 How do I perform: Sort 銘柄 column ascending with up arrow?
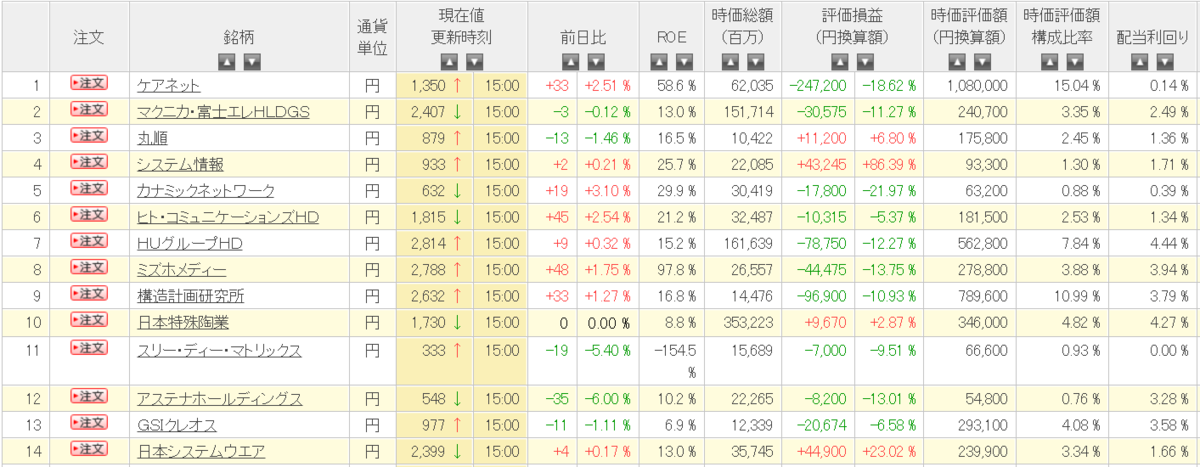click(226, 62)
